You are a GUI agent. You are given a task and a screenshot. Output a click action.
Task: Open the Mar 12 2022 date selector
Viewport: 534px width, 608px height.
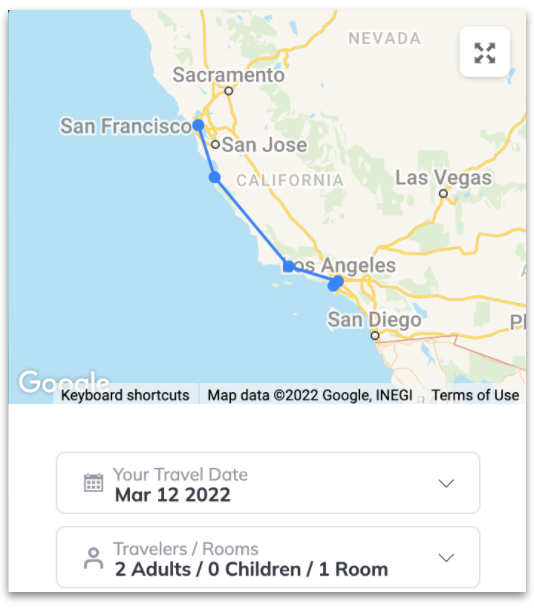tap(268, 483)
